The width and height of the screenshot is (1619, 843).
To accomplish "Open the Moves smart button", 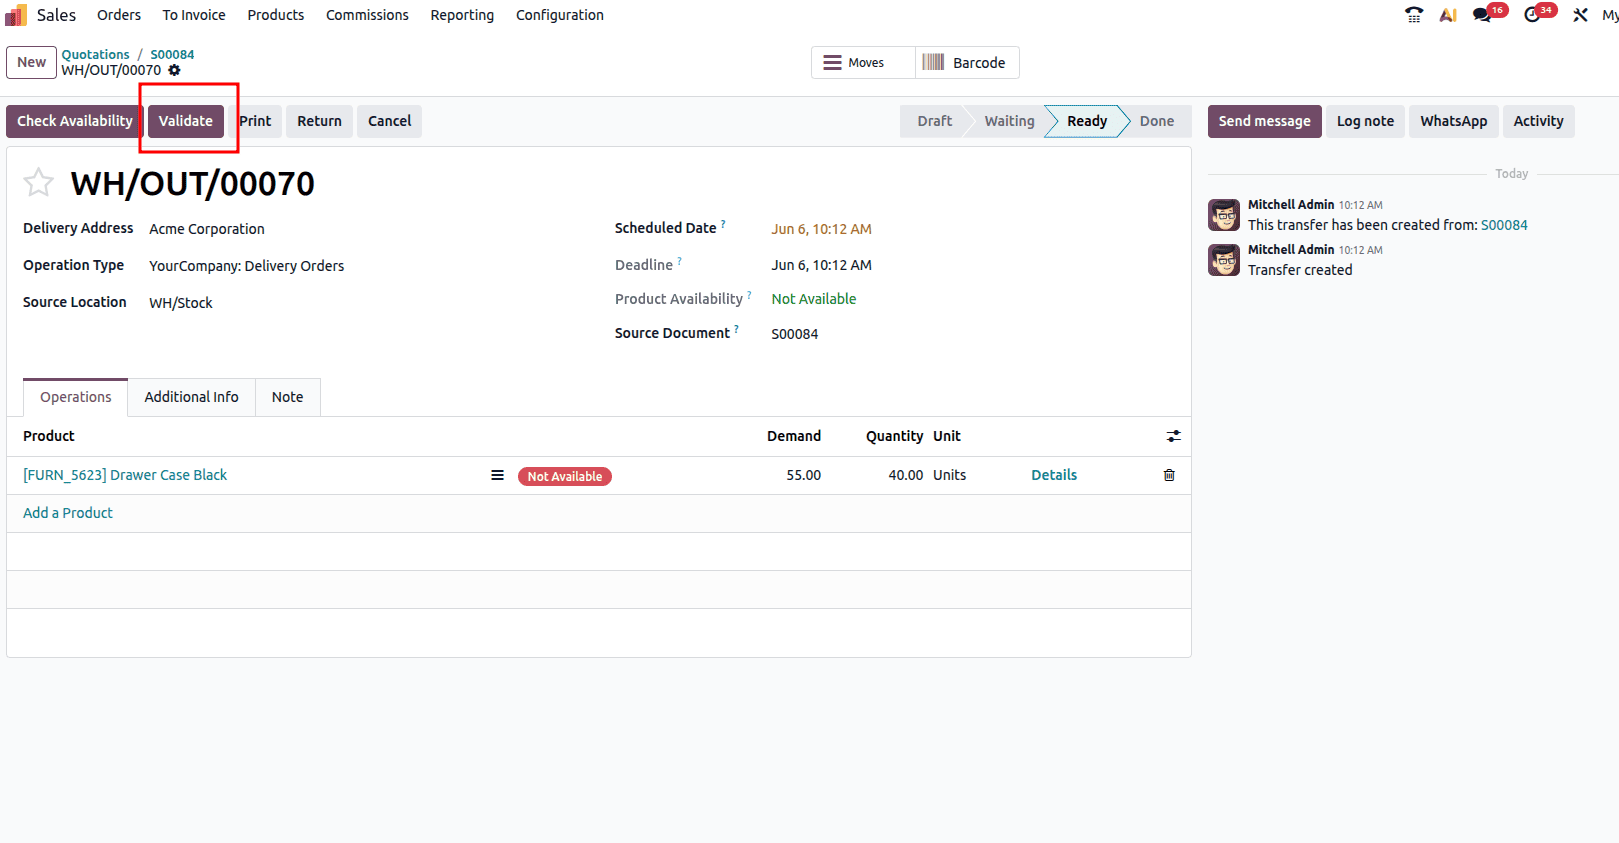I will coord(863,62).
